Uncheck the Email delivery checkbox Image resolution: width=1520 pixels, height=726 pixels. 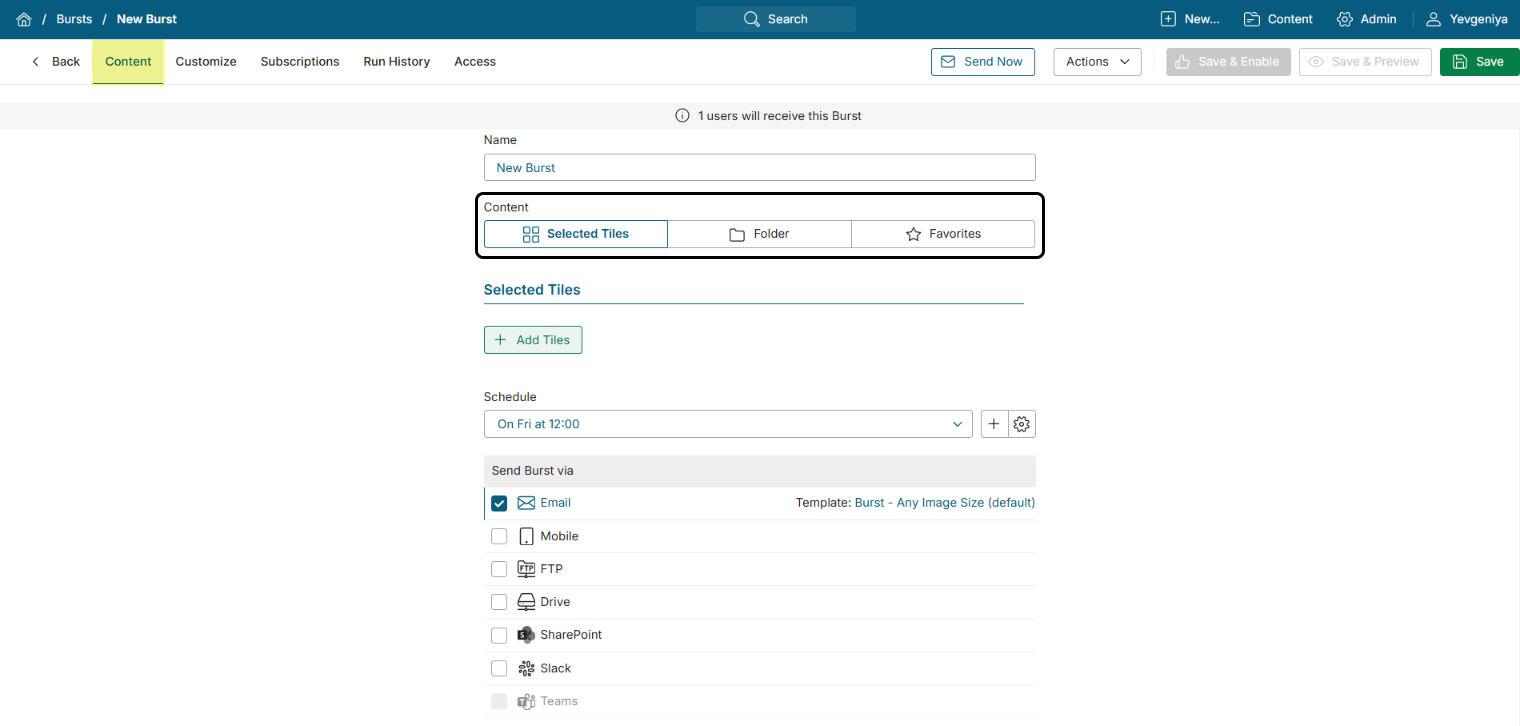click(499, 503)
